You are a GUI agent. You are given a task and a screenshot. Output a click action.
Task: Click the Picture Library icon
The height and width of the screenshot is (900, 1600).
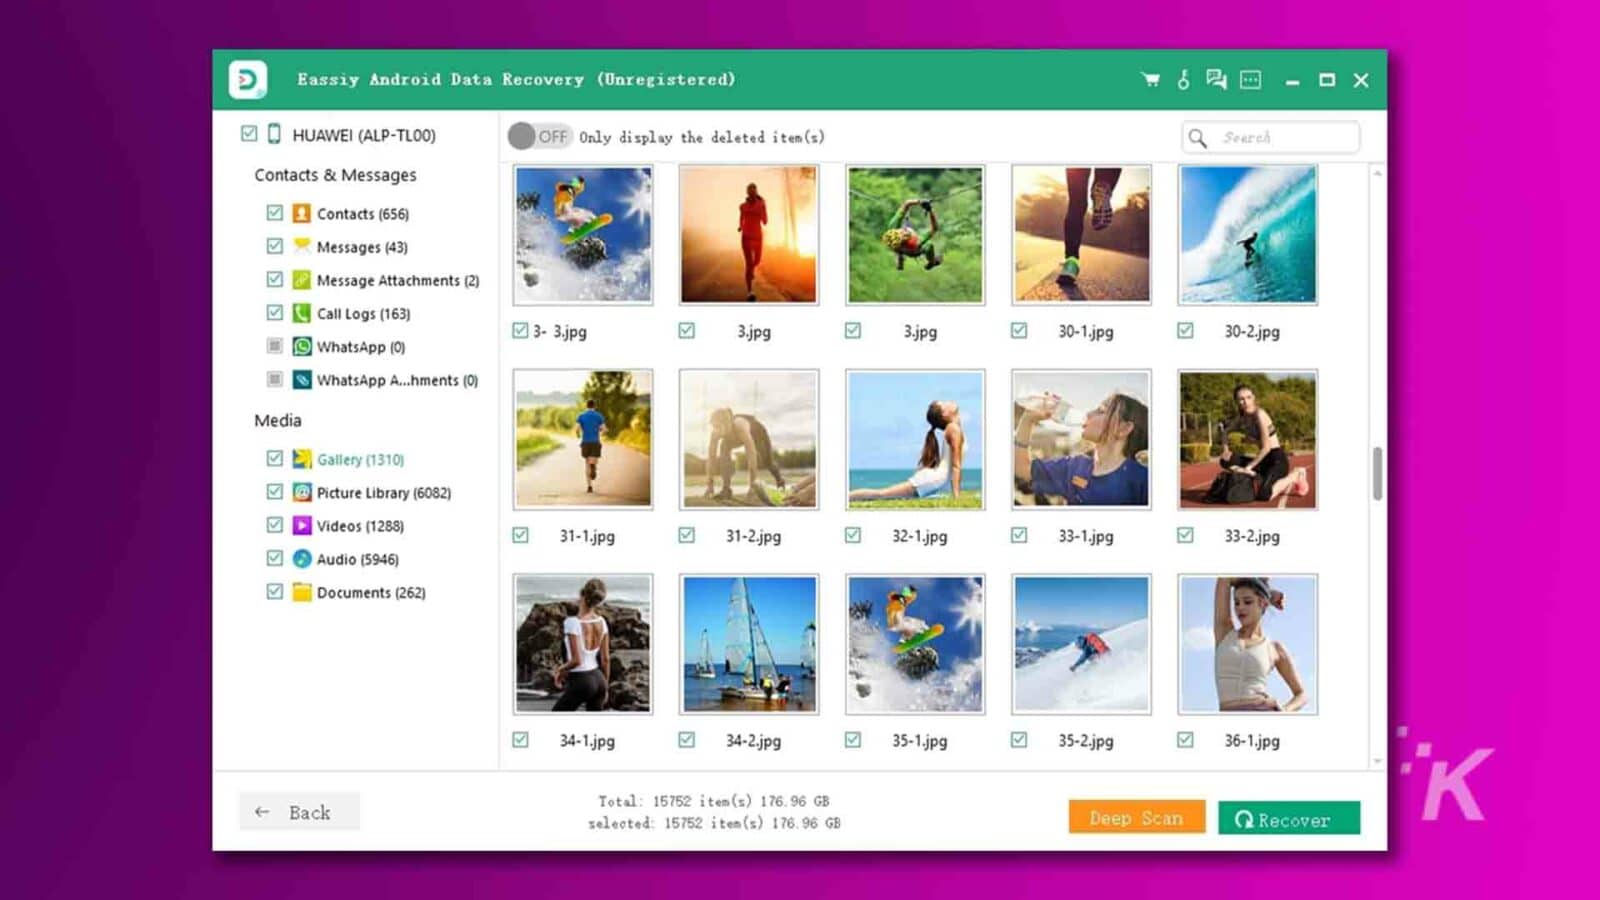tap(302, 492)
